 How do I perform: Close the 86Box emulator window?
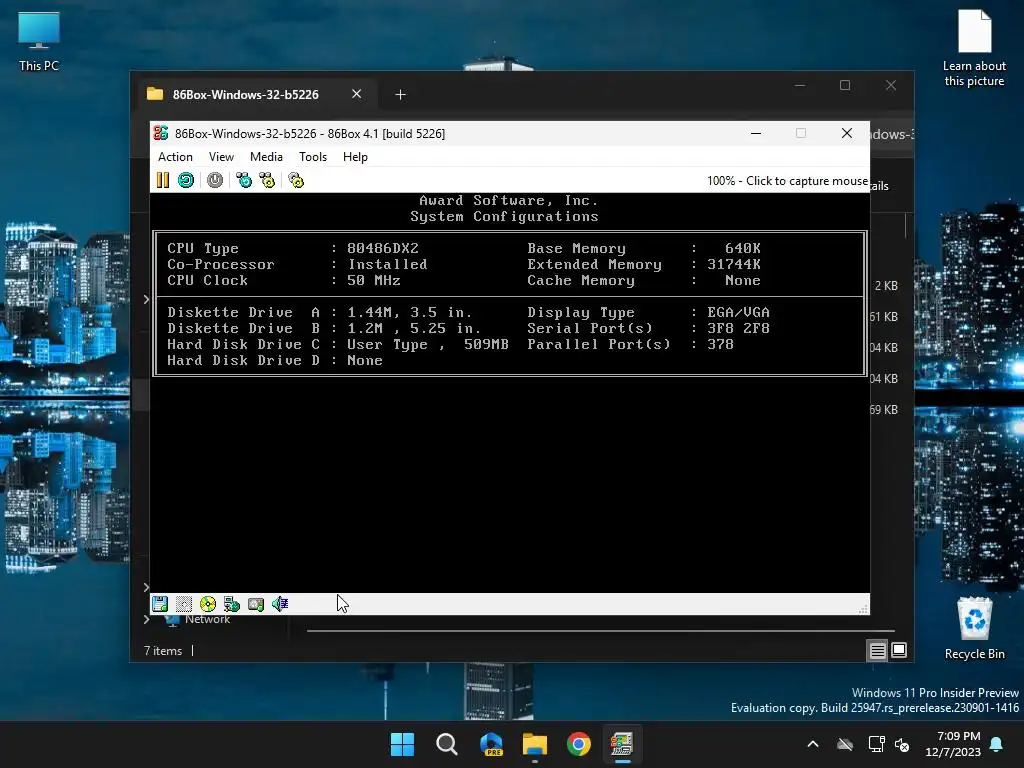tap(847, 133)
